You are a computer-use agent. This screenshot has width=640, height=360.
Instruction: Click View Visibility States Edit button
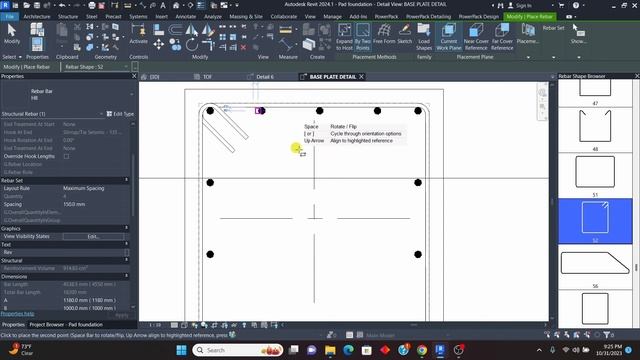coord(93,236)
